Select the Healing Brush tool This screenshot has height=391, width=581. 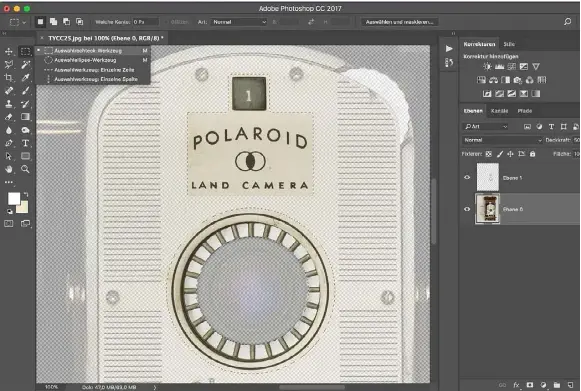(9, 91)
